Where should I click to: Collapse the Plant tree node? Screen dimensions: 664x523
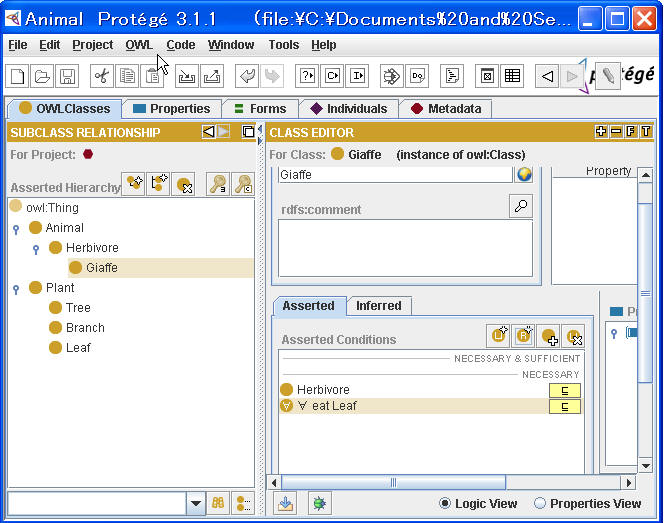pos(16,288)
